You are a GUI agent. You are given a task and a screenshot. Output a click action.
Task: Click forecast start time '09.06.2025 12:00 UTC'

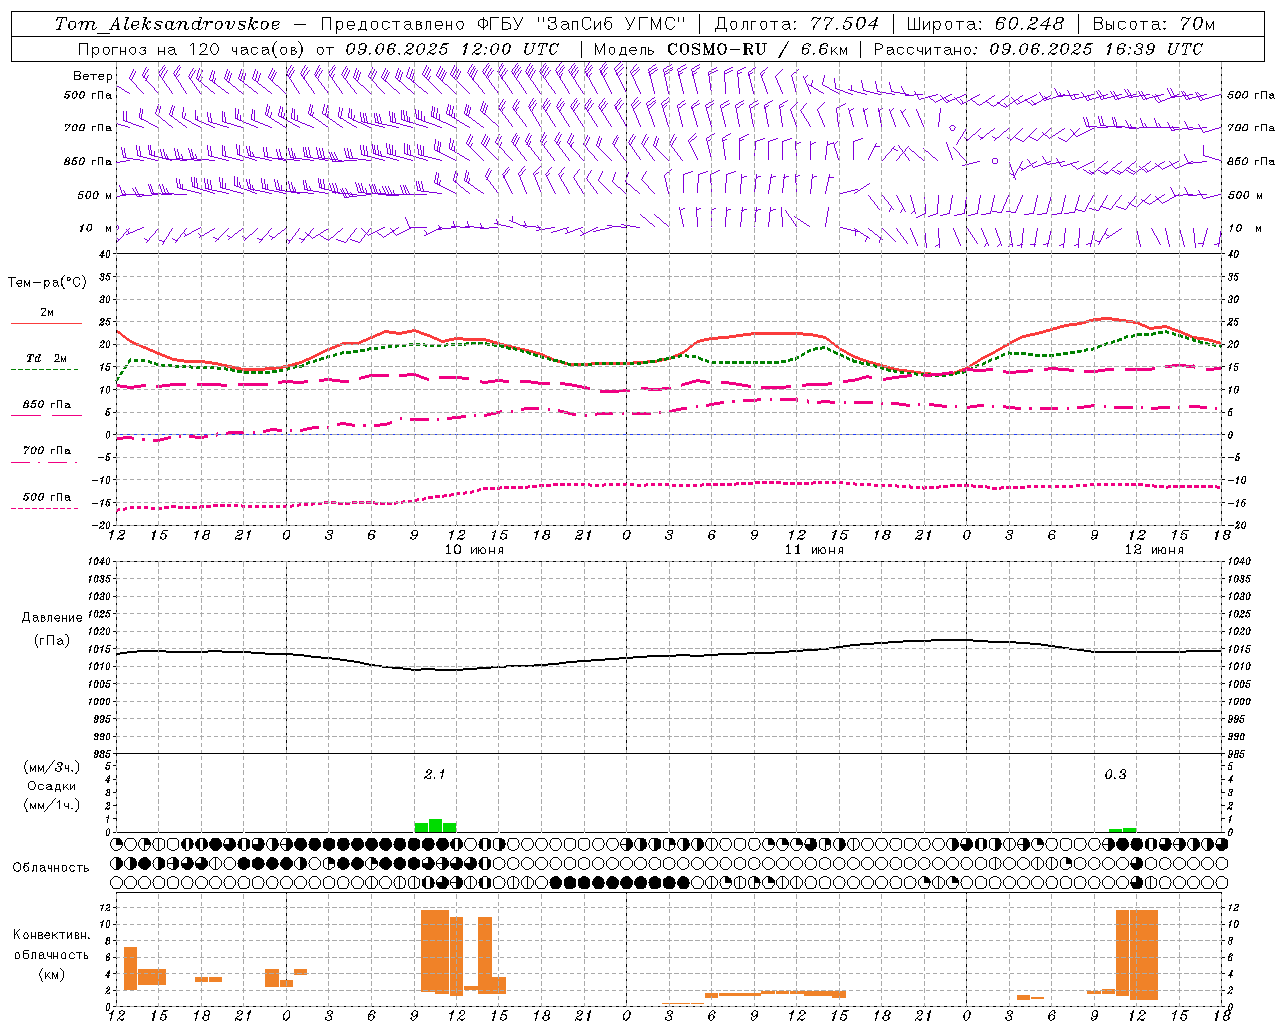452,49
